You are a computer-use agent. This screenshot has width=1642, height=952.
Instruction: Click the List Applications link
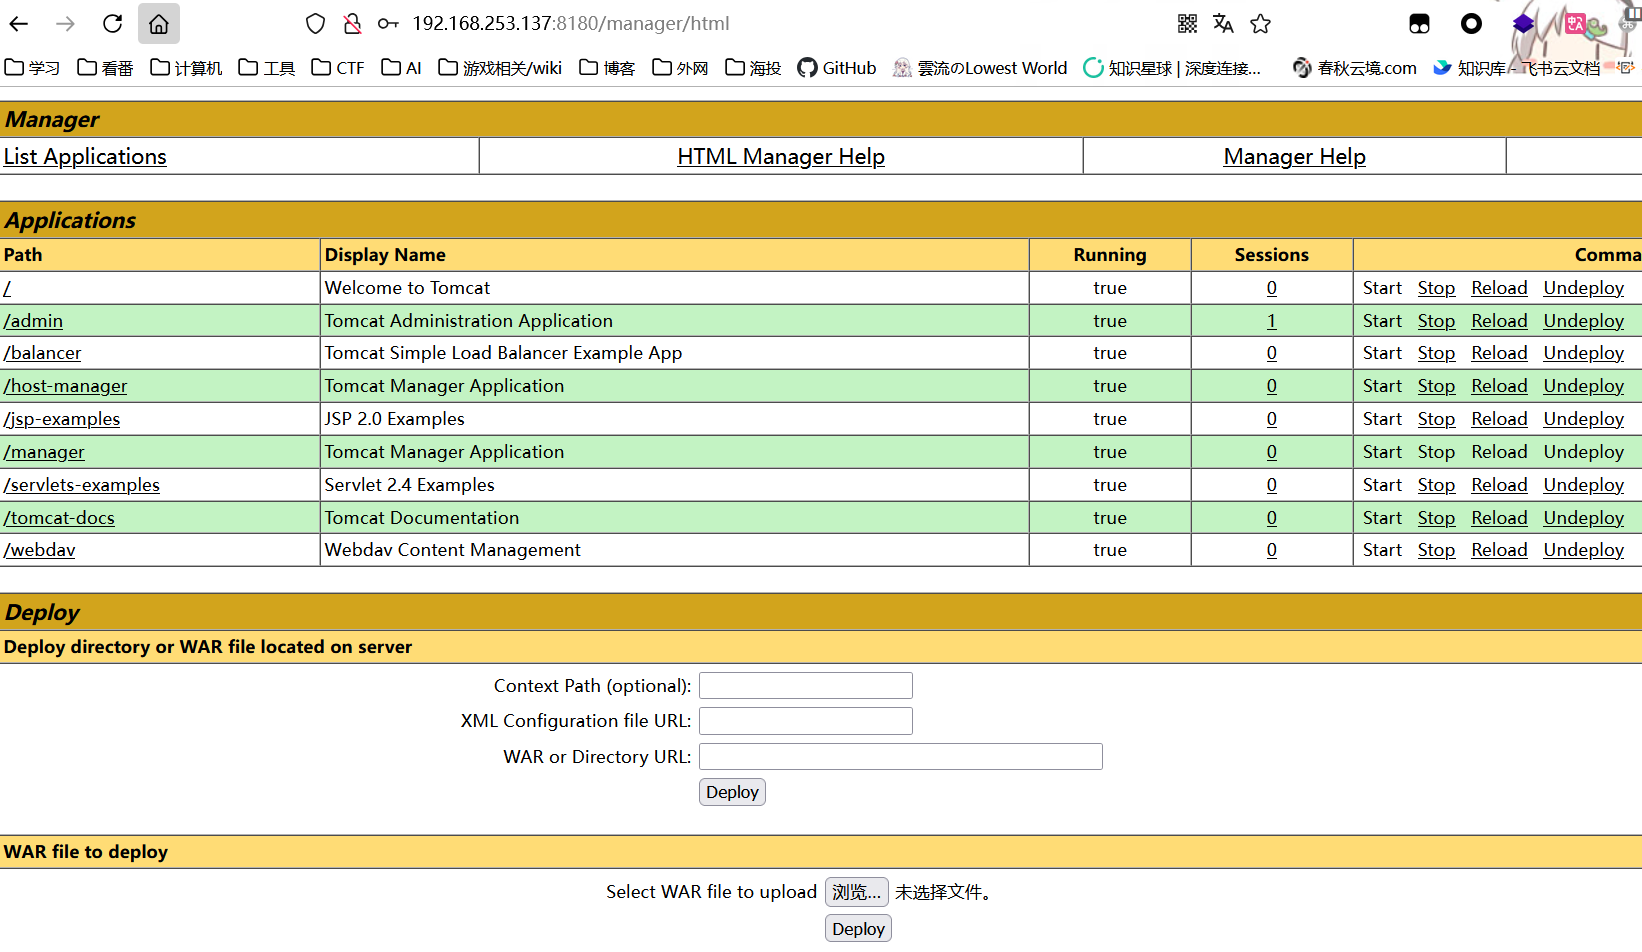(x=85, y=157)
